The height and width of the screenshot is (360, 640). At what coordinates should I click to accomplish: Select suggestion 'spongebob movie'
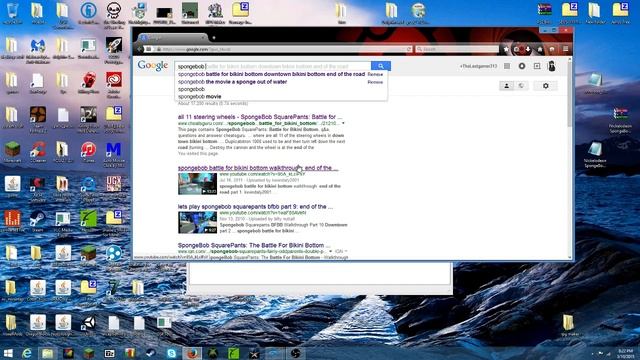click(200, 96)
